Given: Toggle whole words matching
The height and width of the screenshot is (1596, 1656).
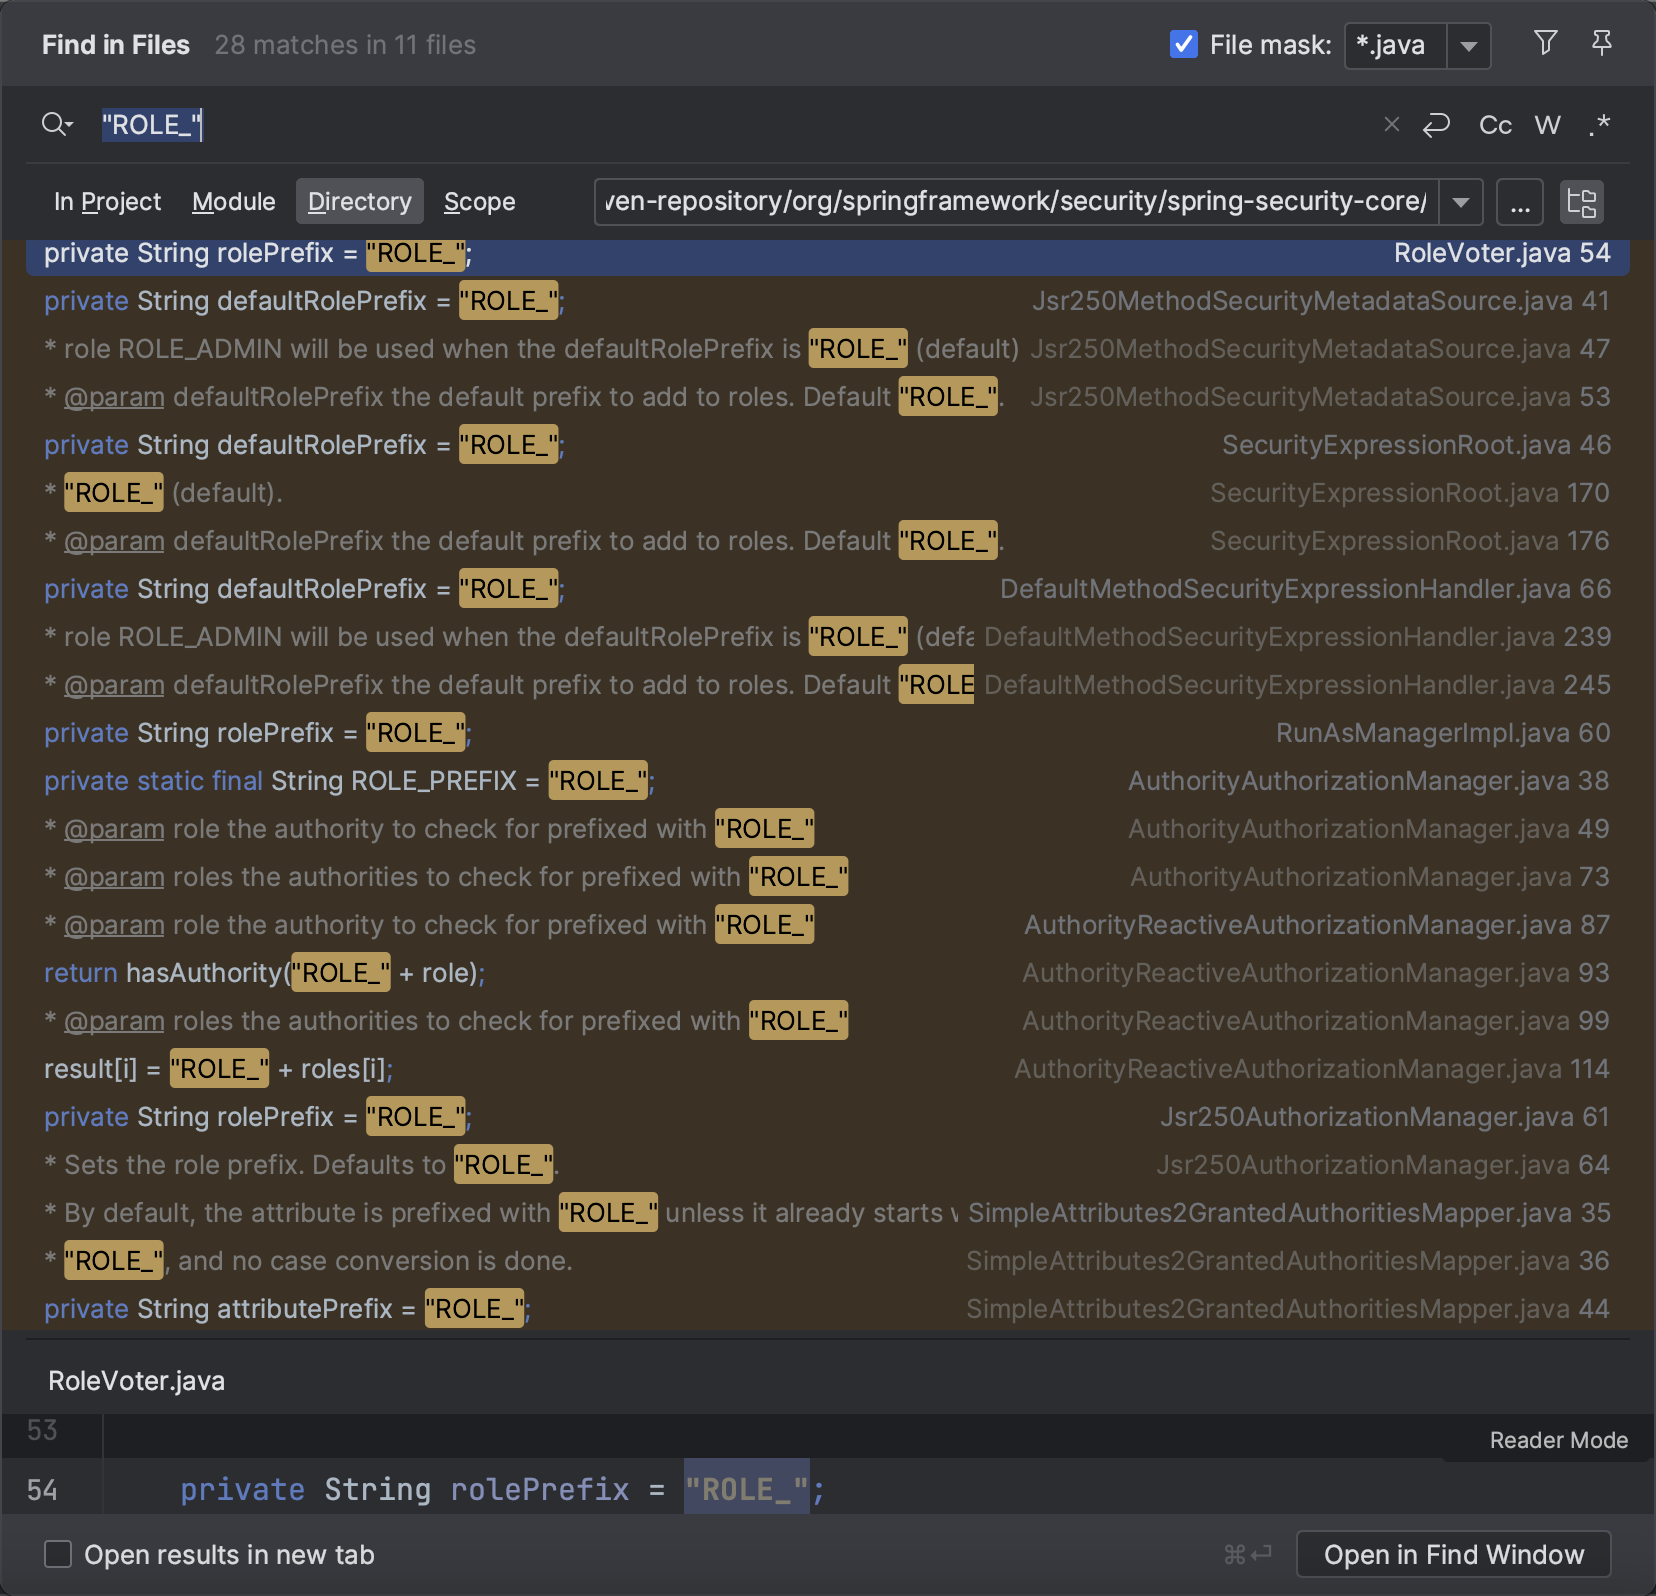Looking at the screenshot, I should pyautogui.click(x=1547, y=124).
